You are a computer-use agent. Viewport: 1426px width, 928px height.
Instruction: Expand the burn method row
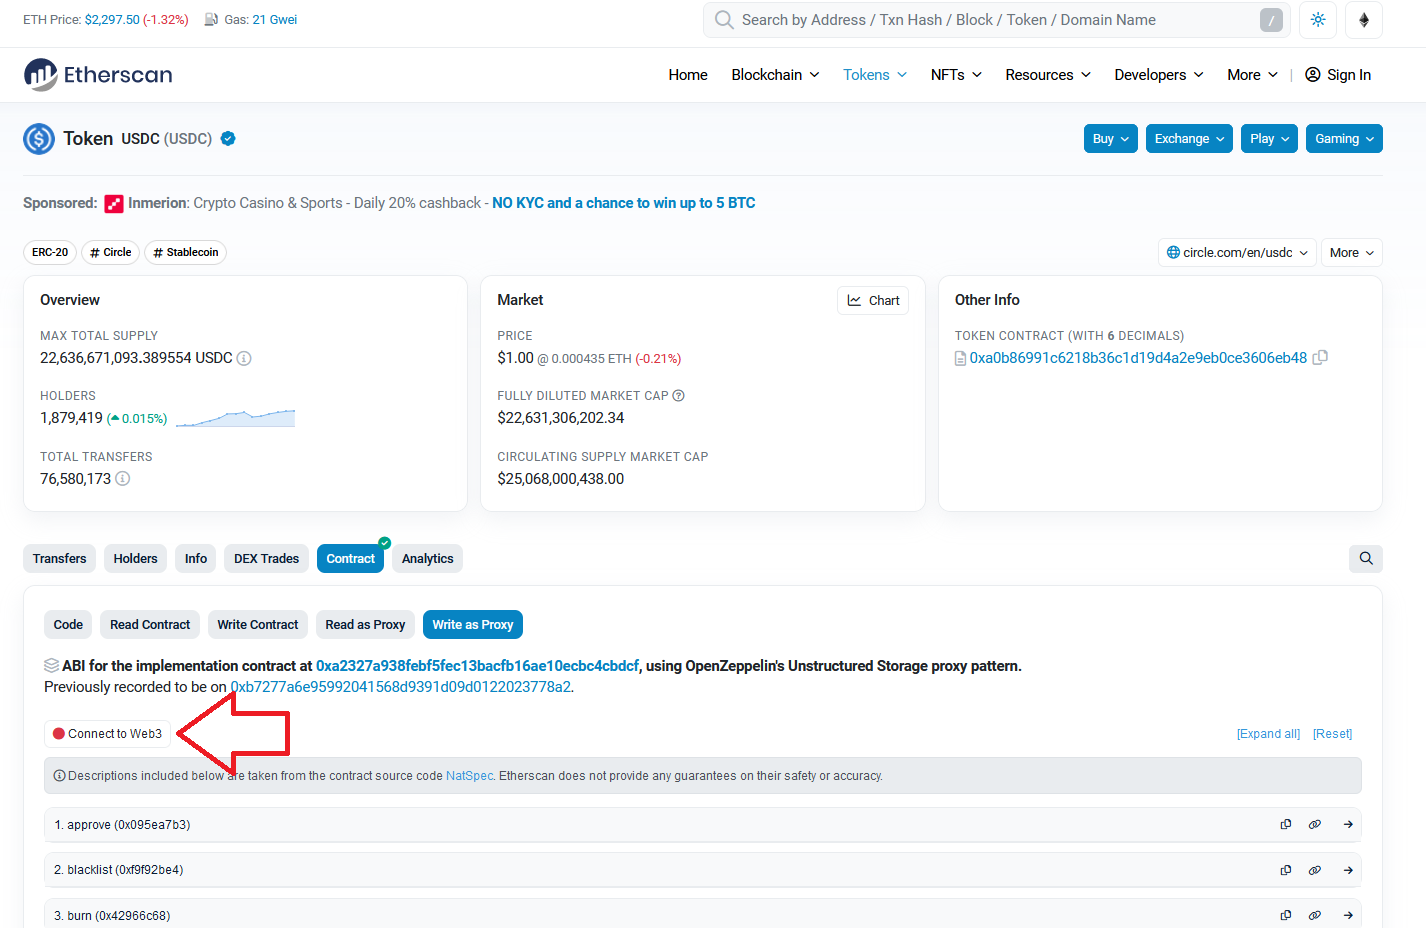pos(1348,915)
